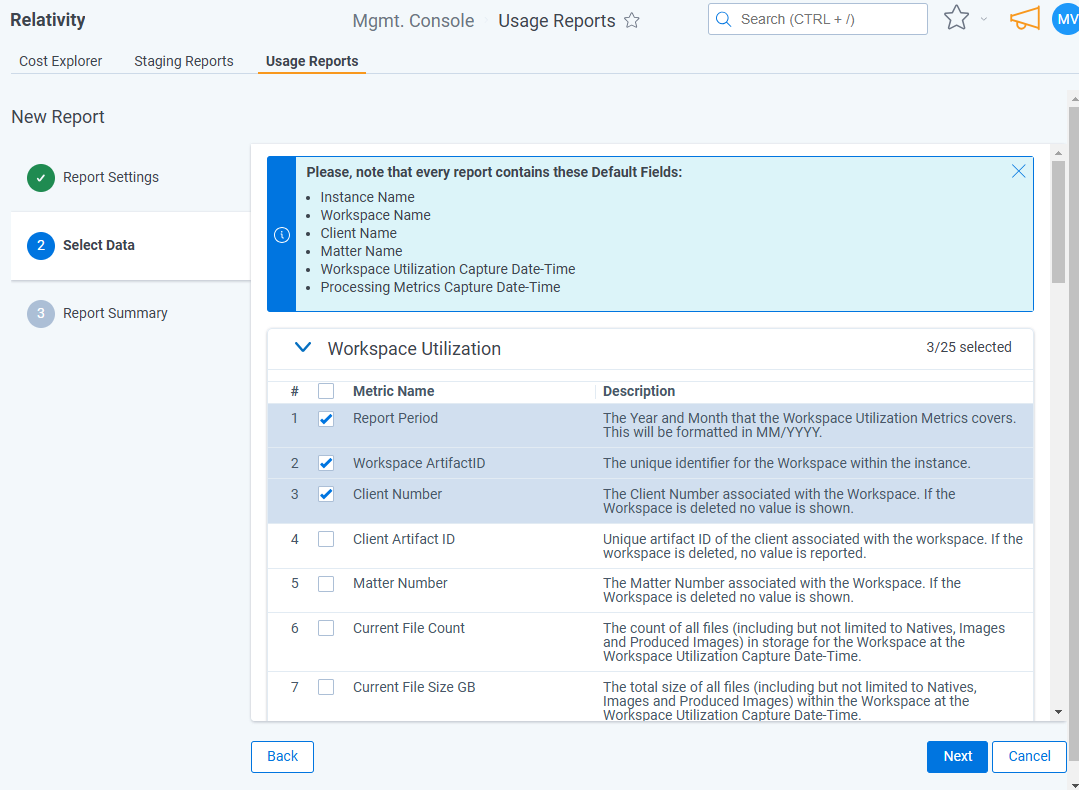Viewport: 1079px width, 790px height.
Task: Click the inner panel scroll-down arrow
Action: 1058,712
